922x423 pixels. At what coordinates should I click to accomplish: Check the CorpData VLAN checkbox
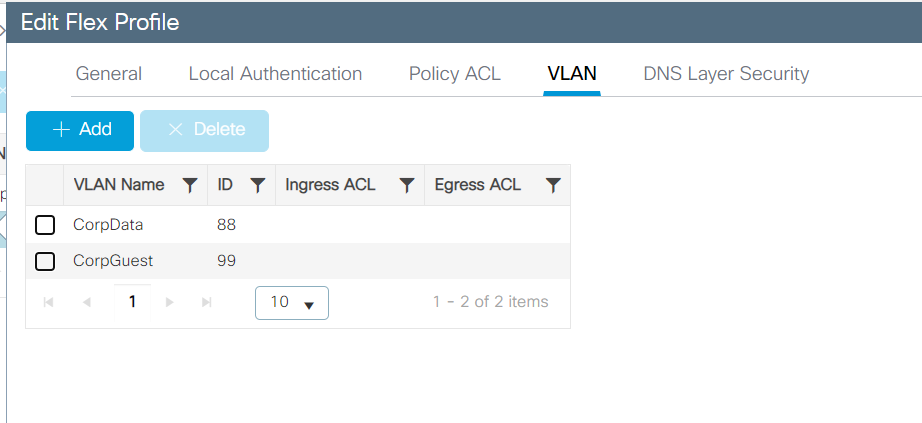(45, 225)
